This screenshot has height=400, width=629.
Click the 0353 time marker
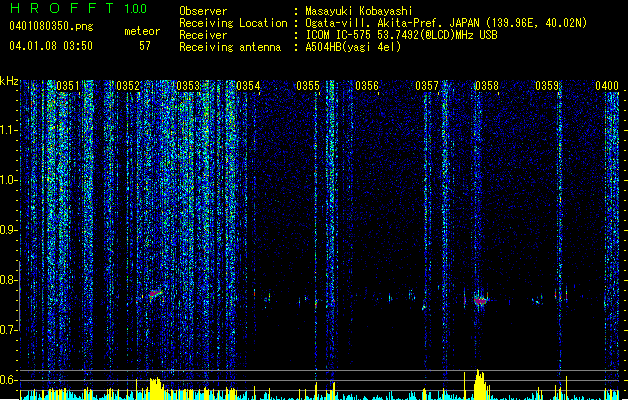tap(188, 86)
